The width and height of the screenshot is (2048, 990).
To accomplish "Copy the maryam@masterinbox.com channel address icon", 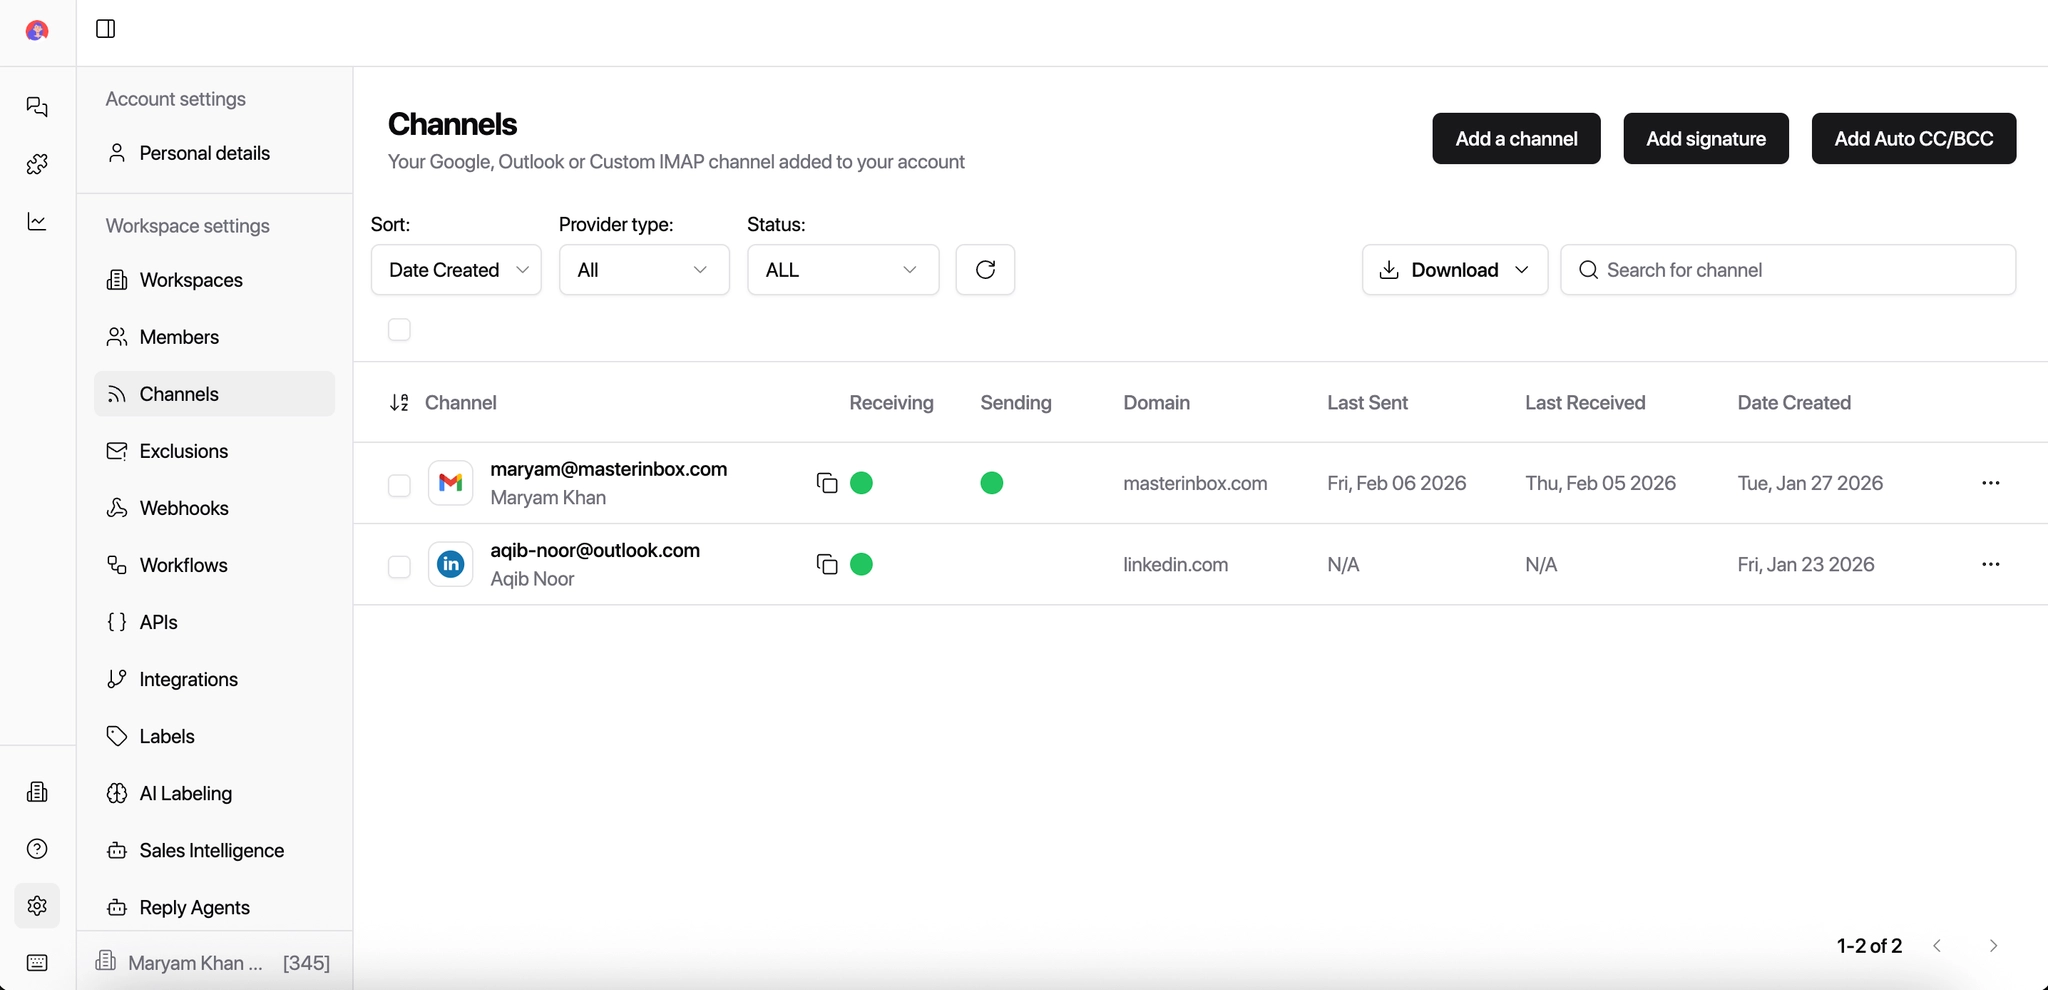I will [x=827, y=482].
